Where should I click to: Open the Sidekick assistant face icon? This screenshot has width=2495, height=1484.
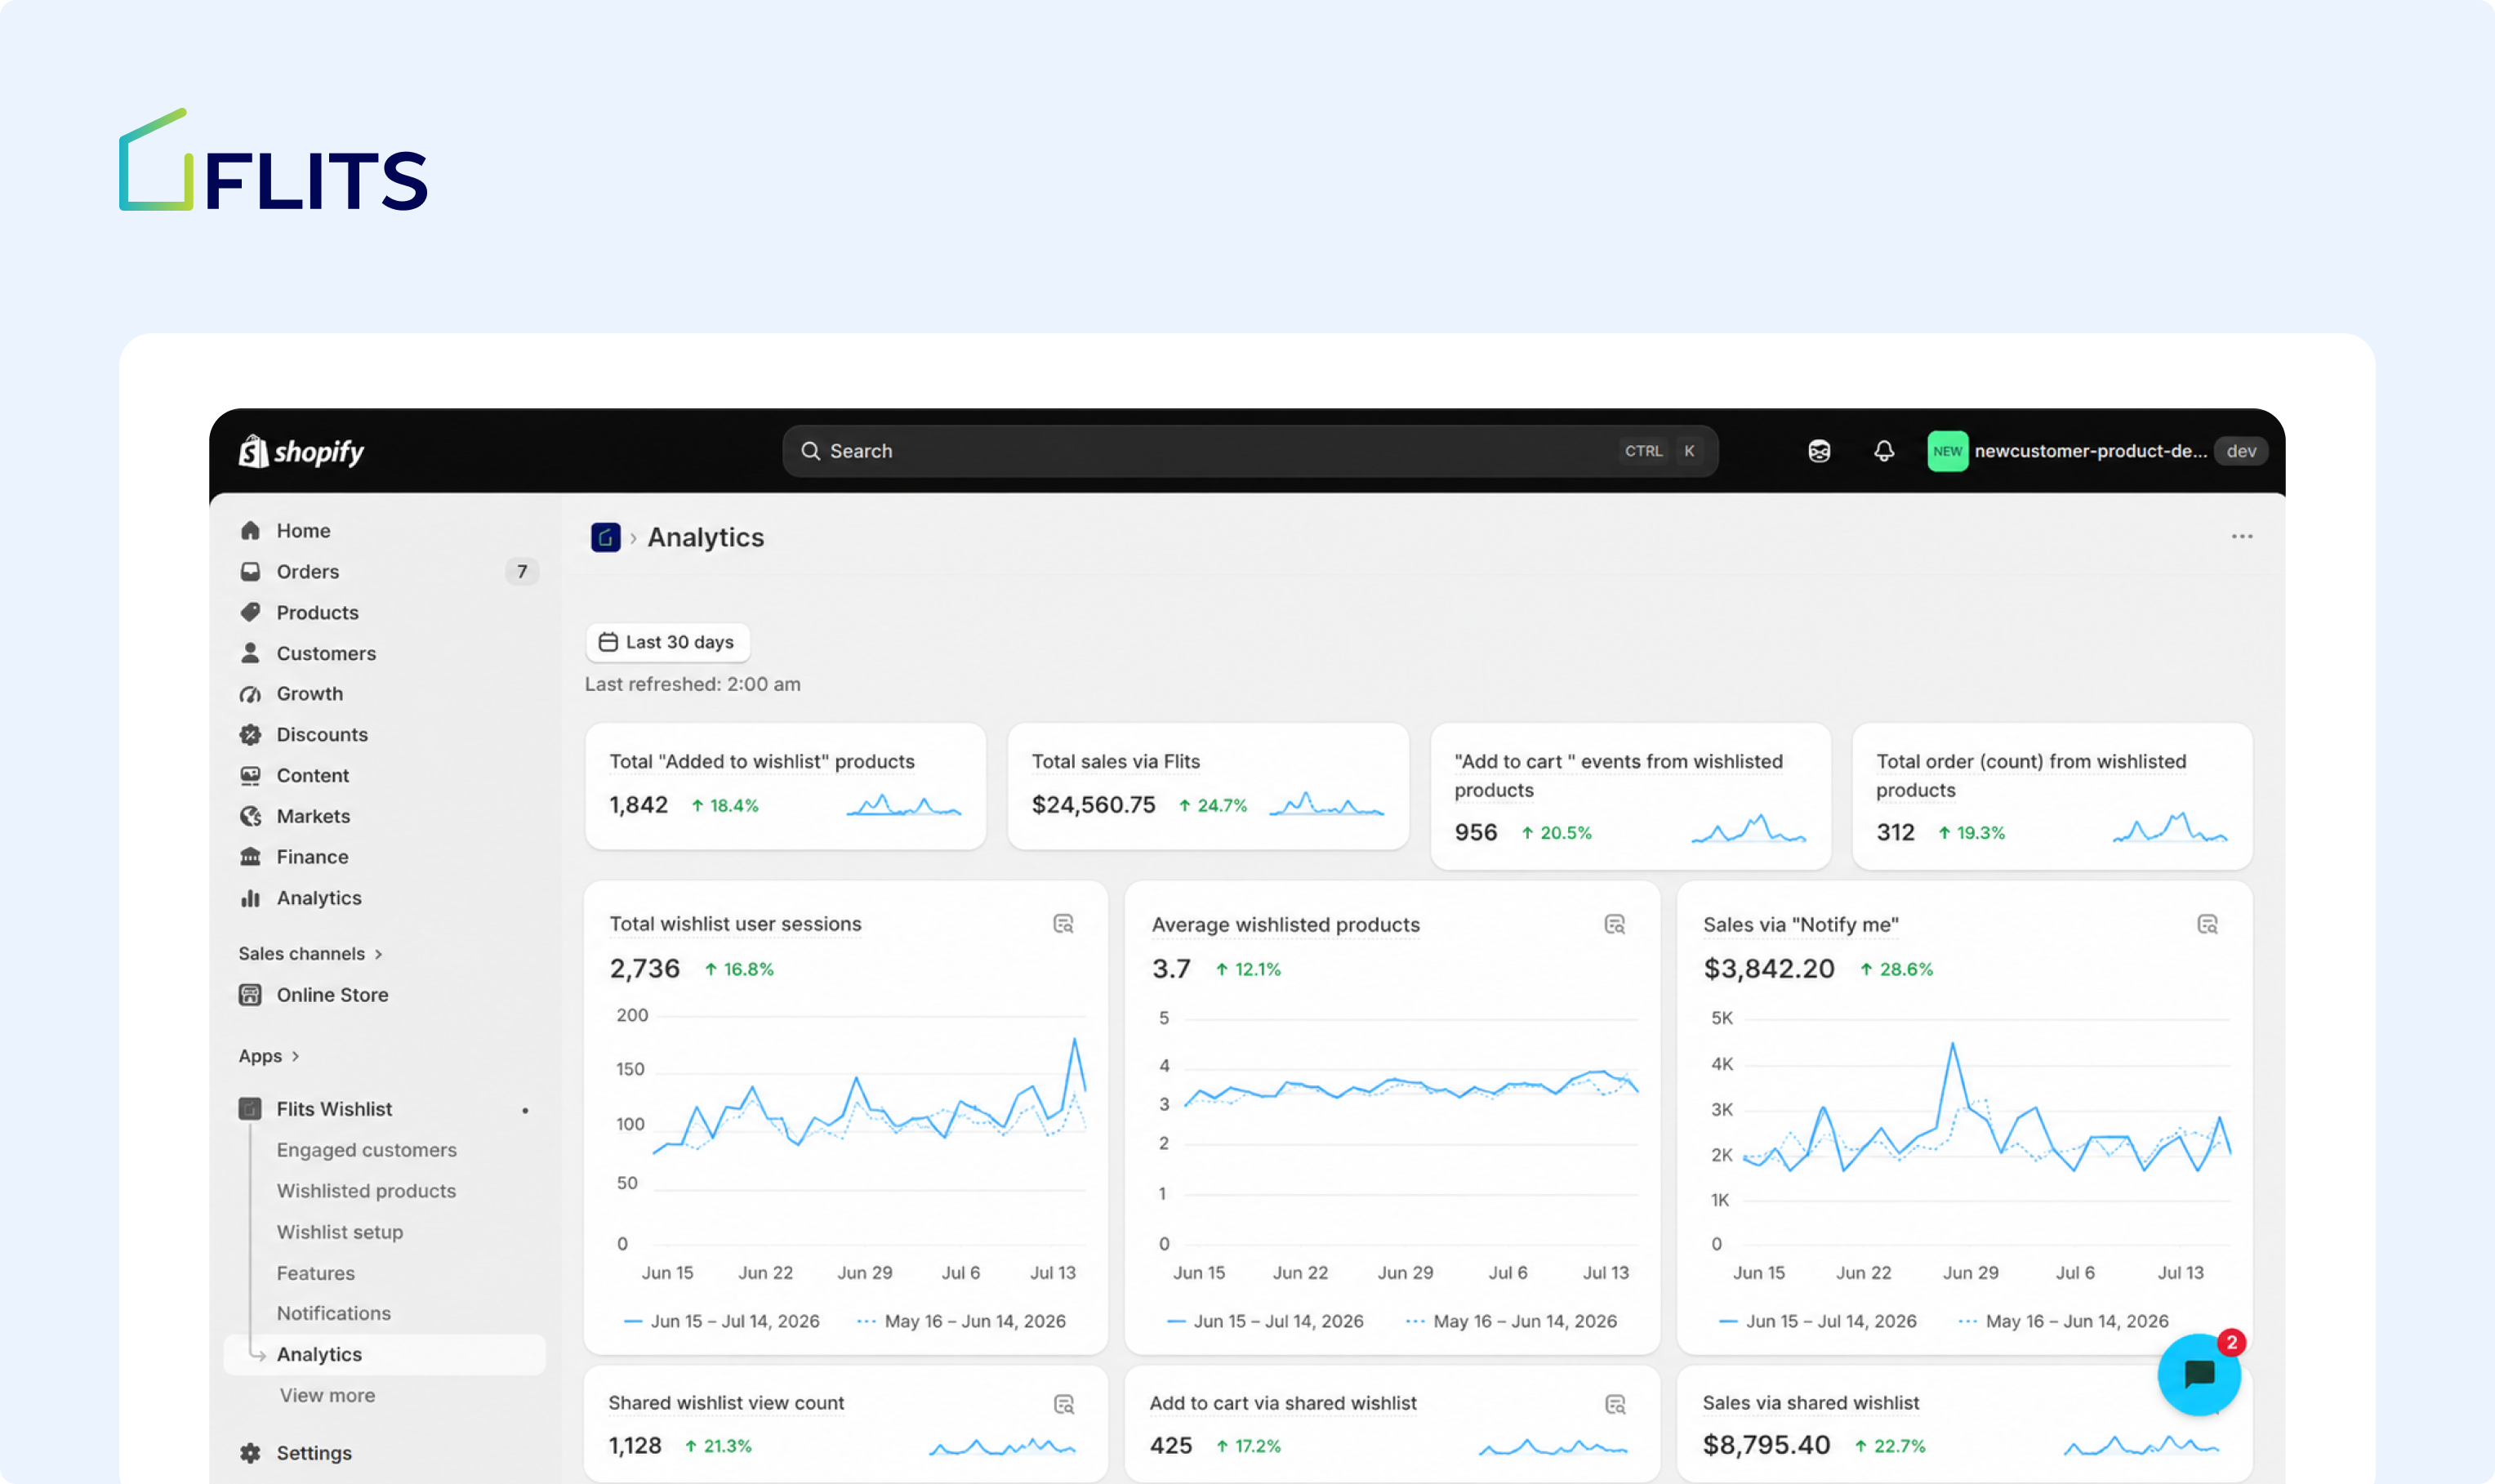tap(1819, 451)
